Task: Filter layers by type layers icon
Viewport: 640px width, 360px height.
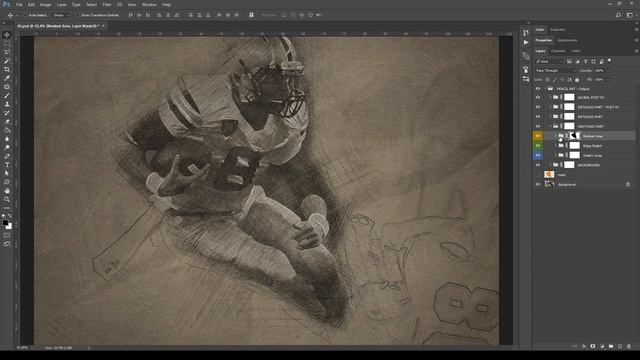Action: [585, 61]
